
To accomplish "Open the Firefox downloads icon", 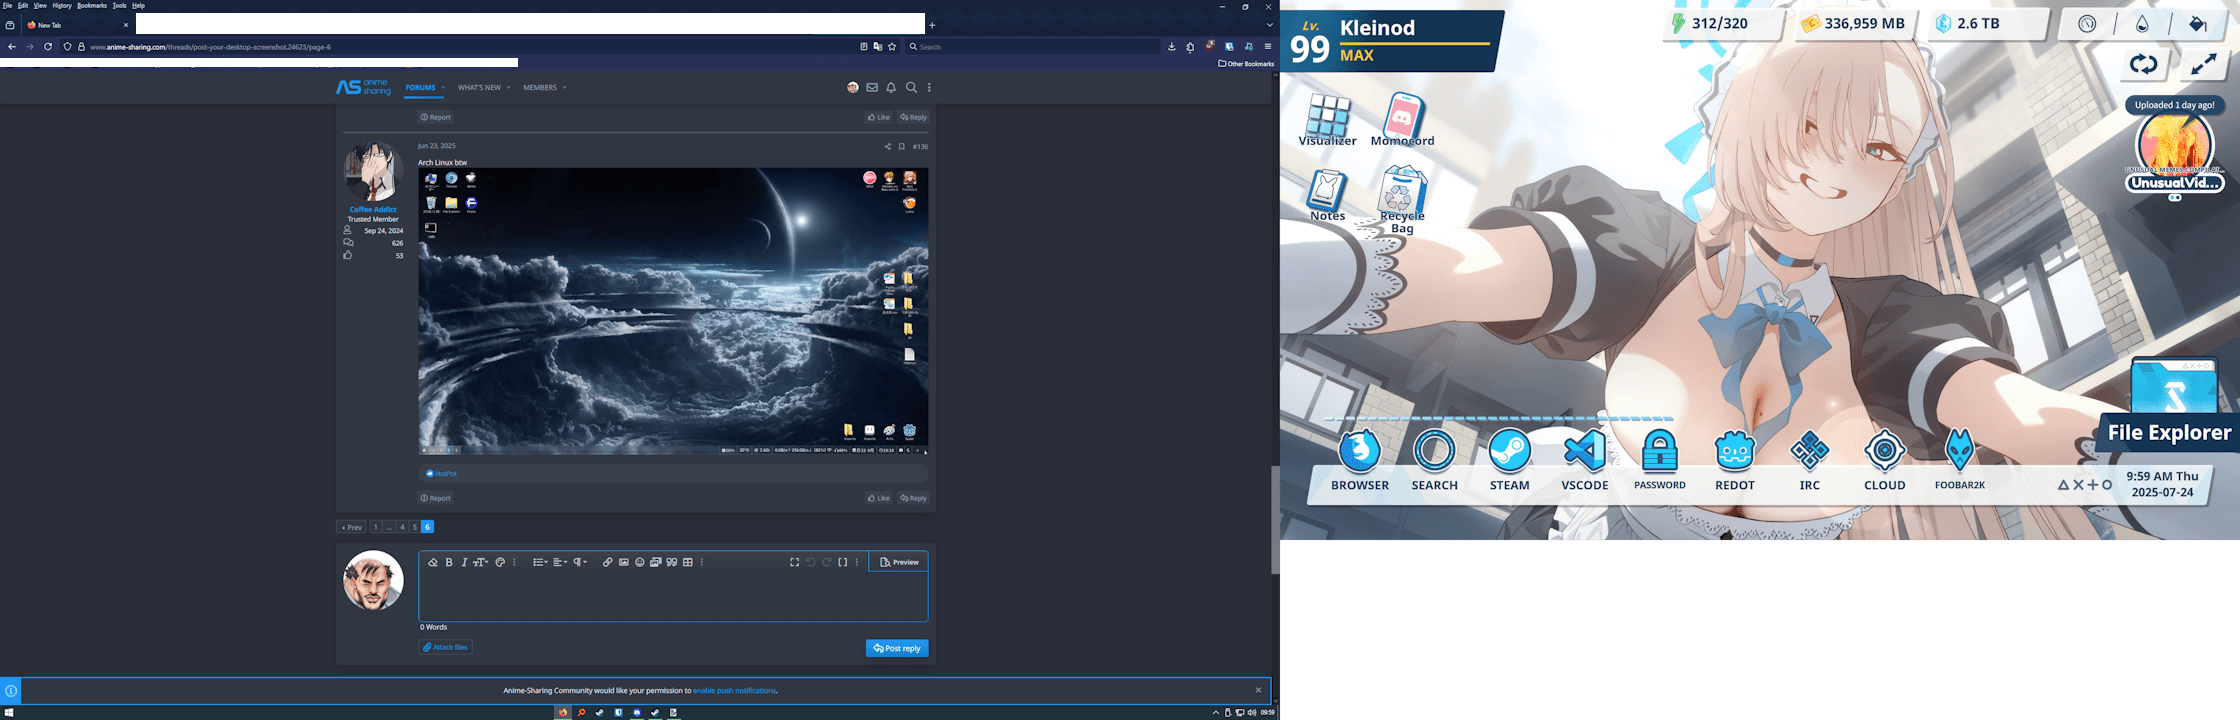I will click(x=1171, y=47).
